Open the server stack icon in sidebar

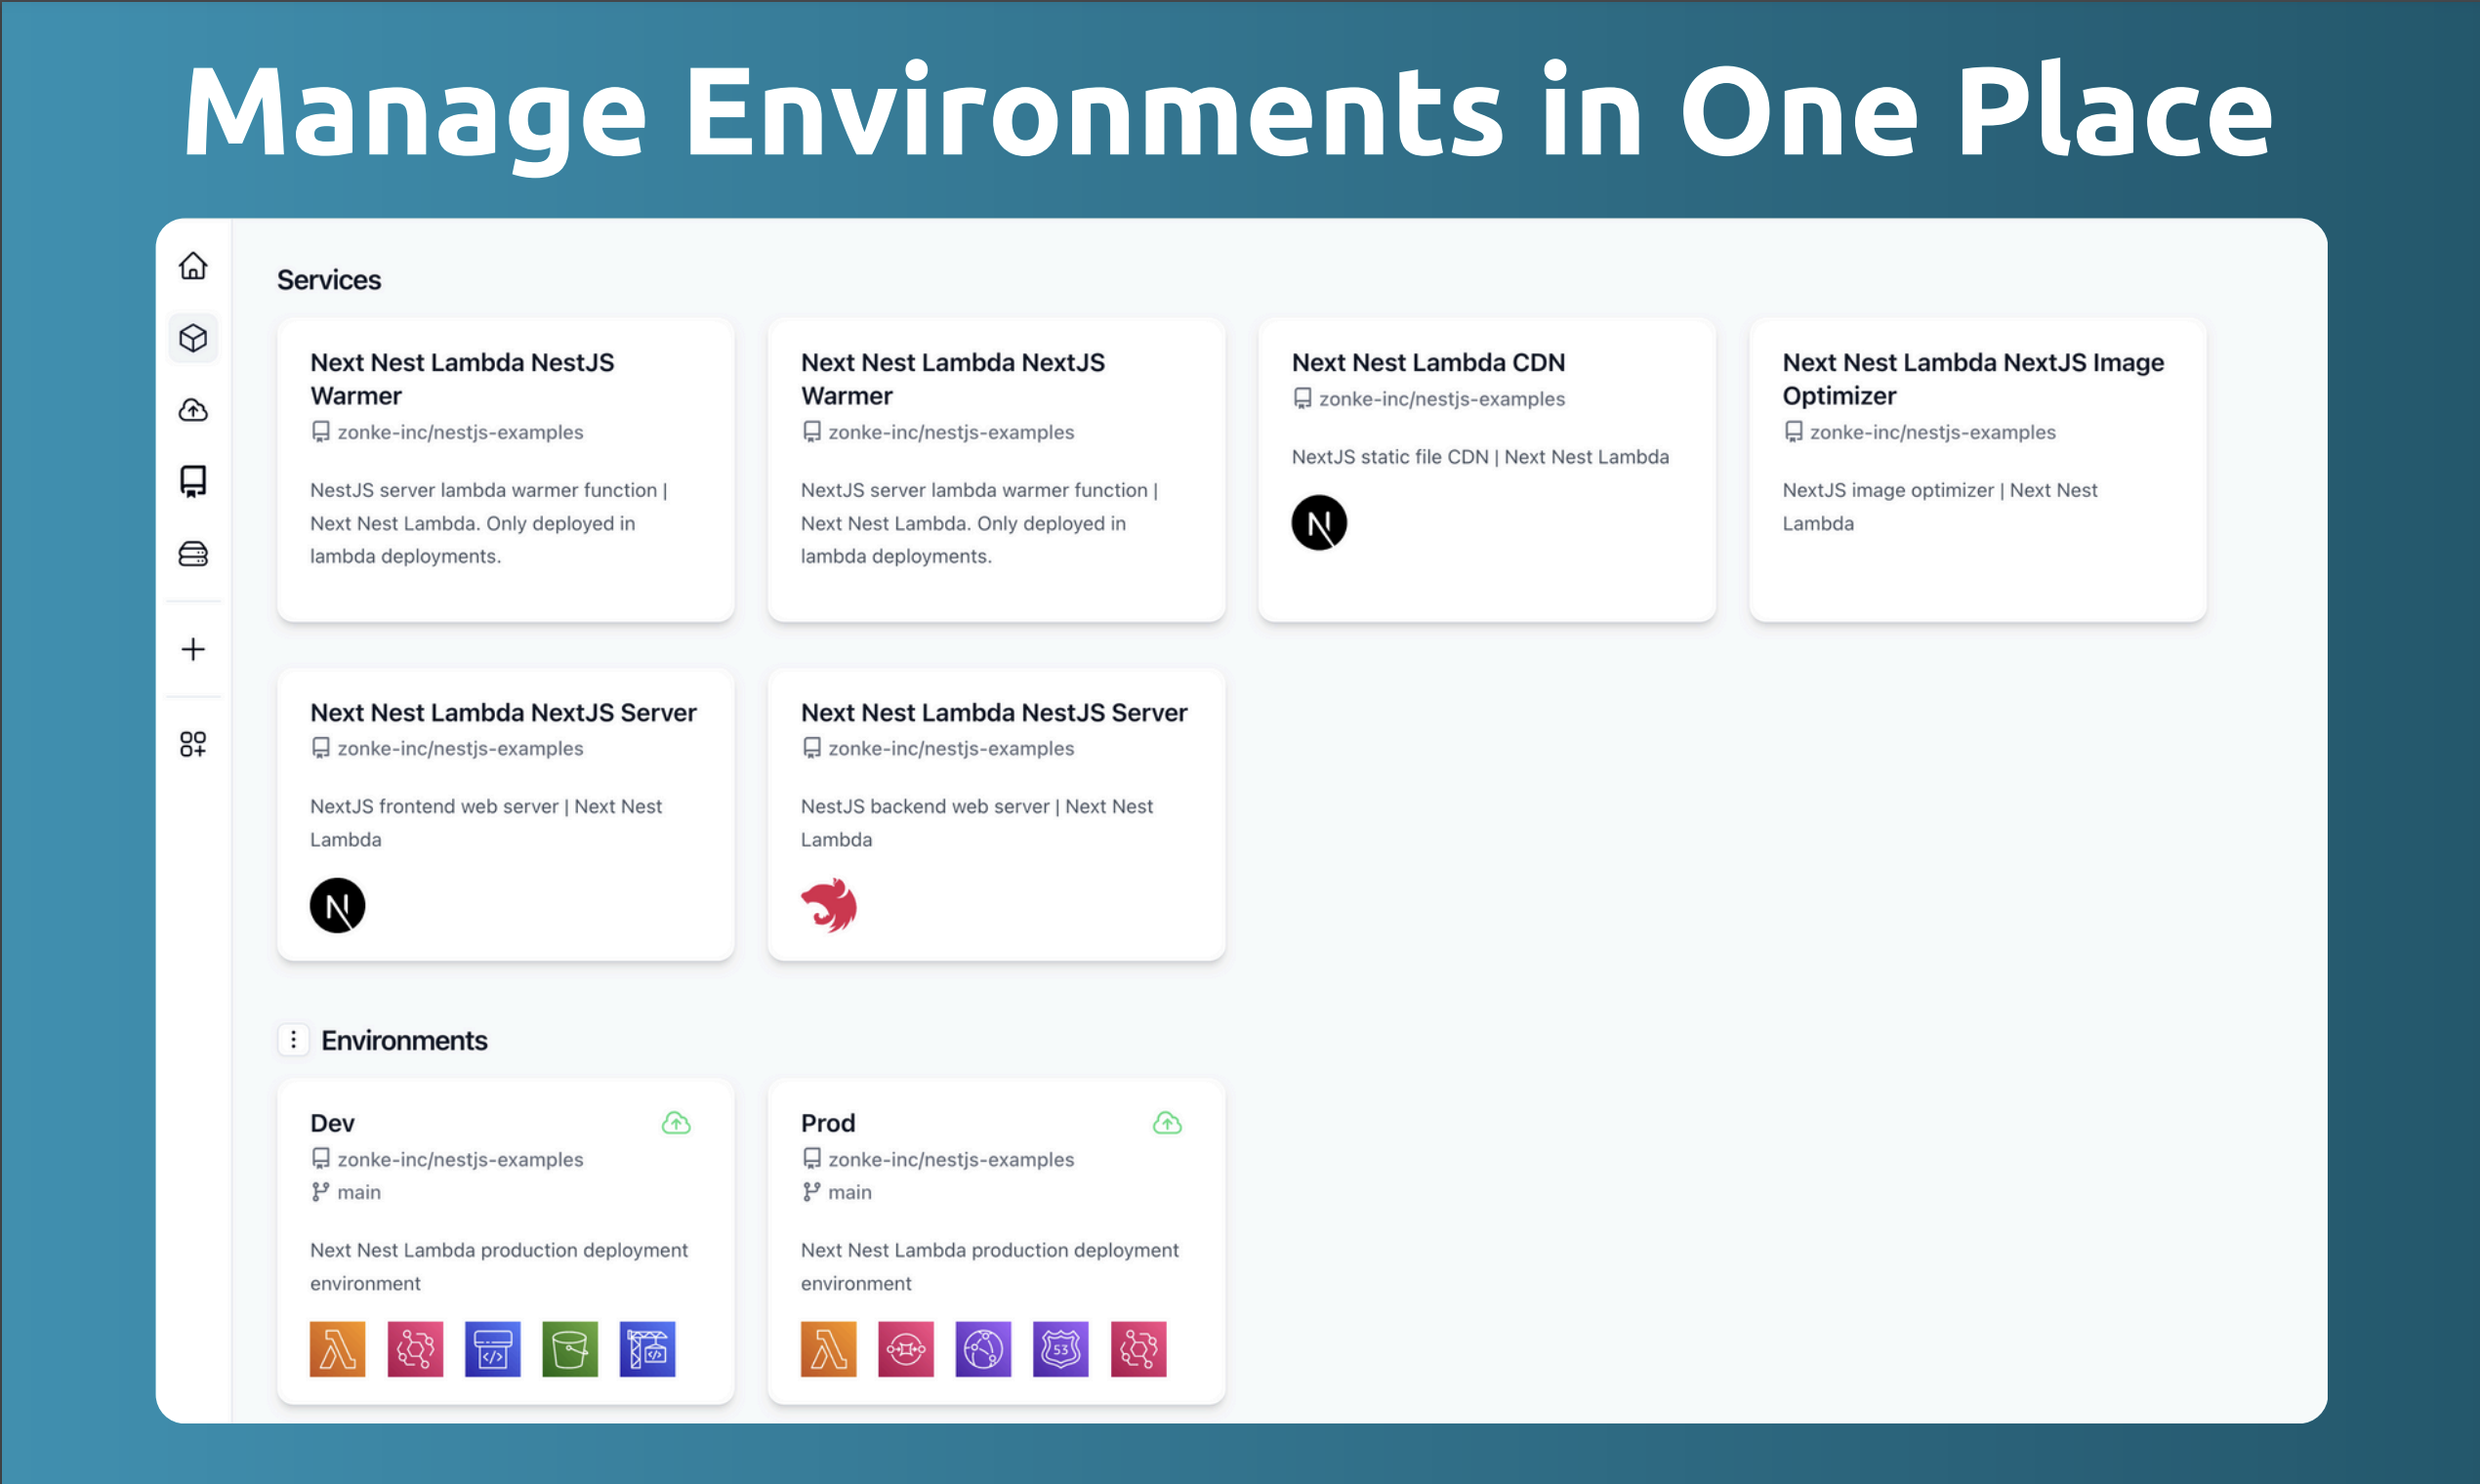193,554
